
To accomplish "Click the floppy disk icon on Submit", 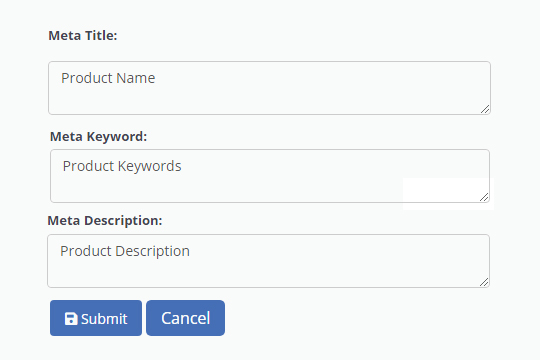I will 71,319.
